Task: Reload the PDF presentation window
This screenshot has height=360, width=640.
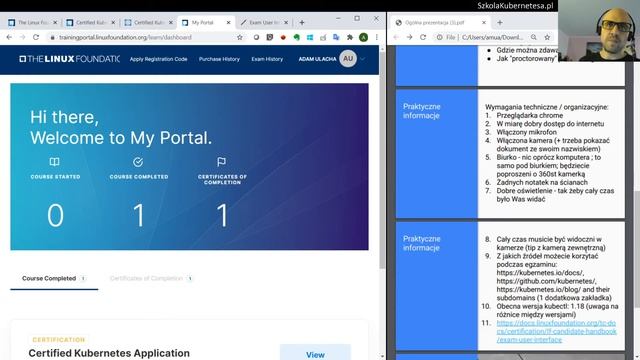Action: 423,37
